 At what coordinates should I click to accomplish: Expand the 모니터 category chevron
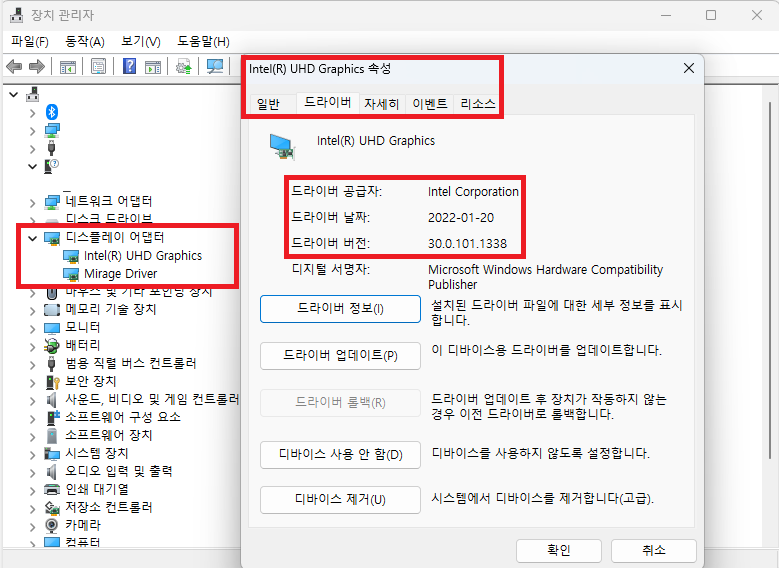32,329
